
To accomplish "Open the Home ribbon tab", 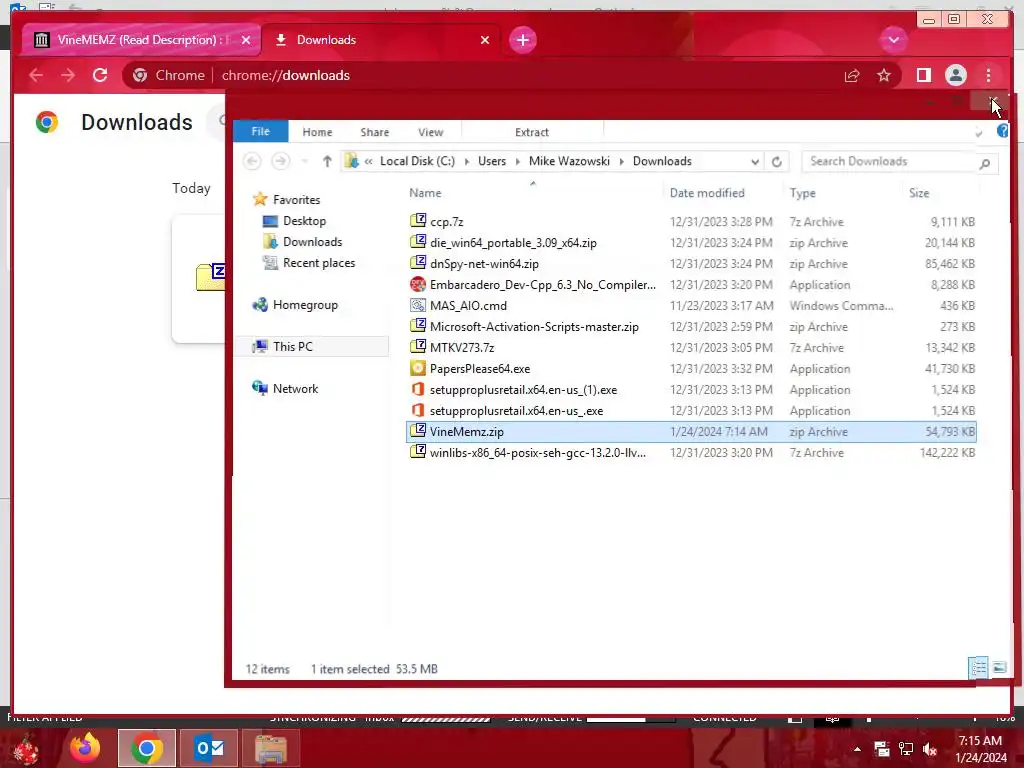I will (317, 132).
